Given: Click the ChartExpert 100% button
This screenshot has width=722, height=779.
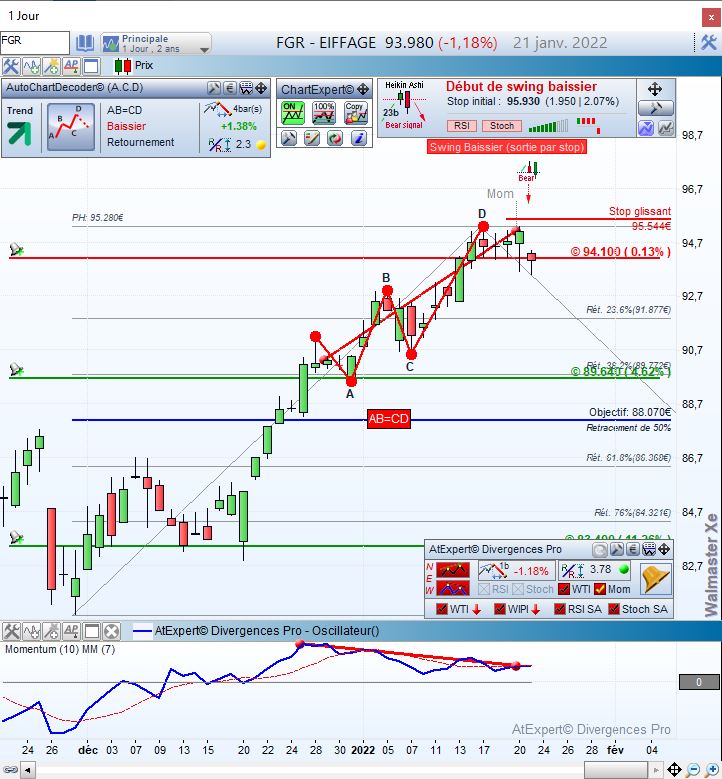Looking at the screenshot, I should click(x=324, y=113).
